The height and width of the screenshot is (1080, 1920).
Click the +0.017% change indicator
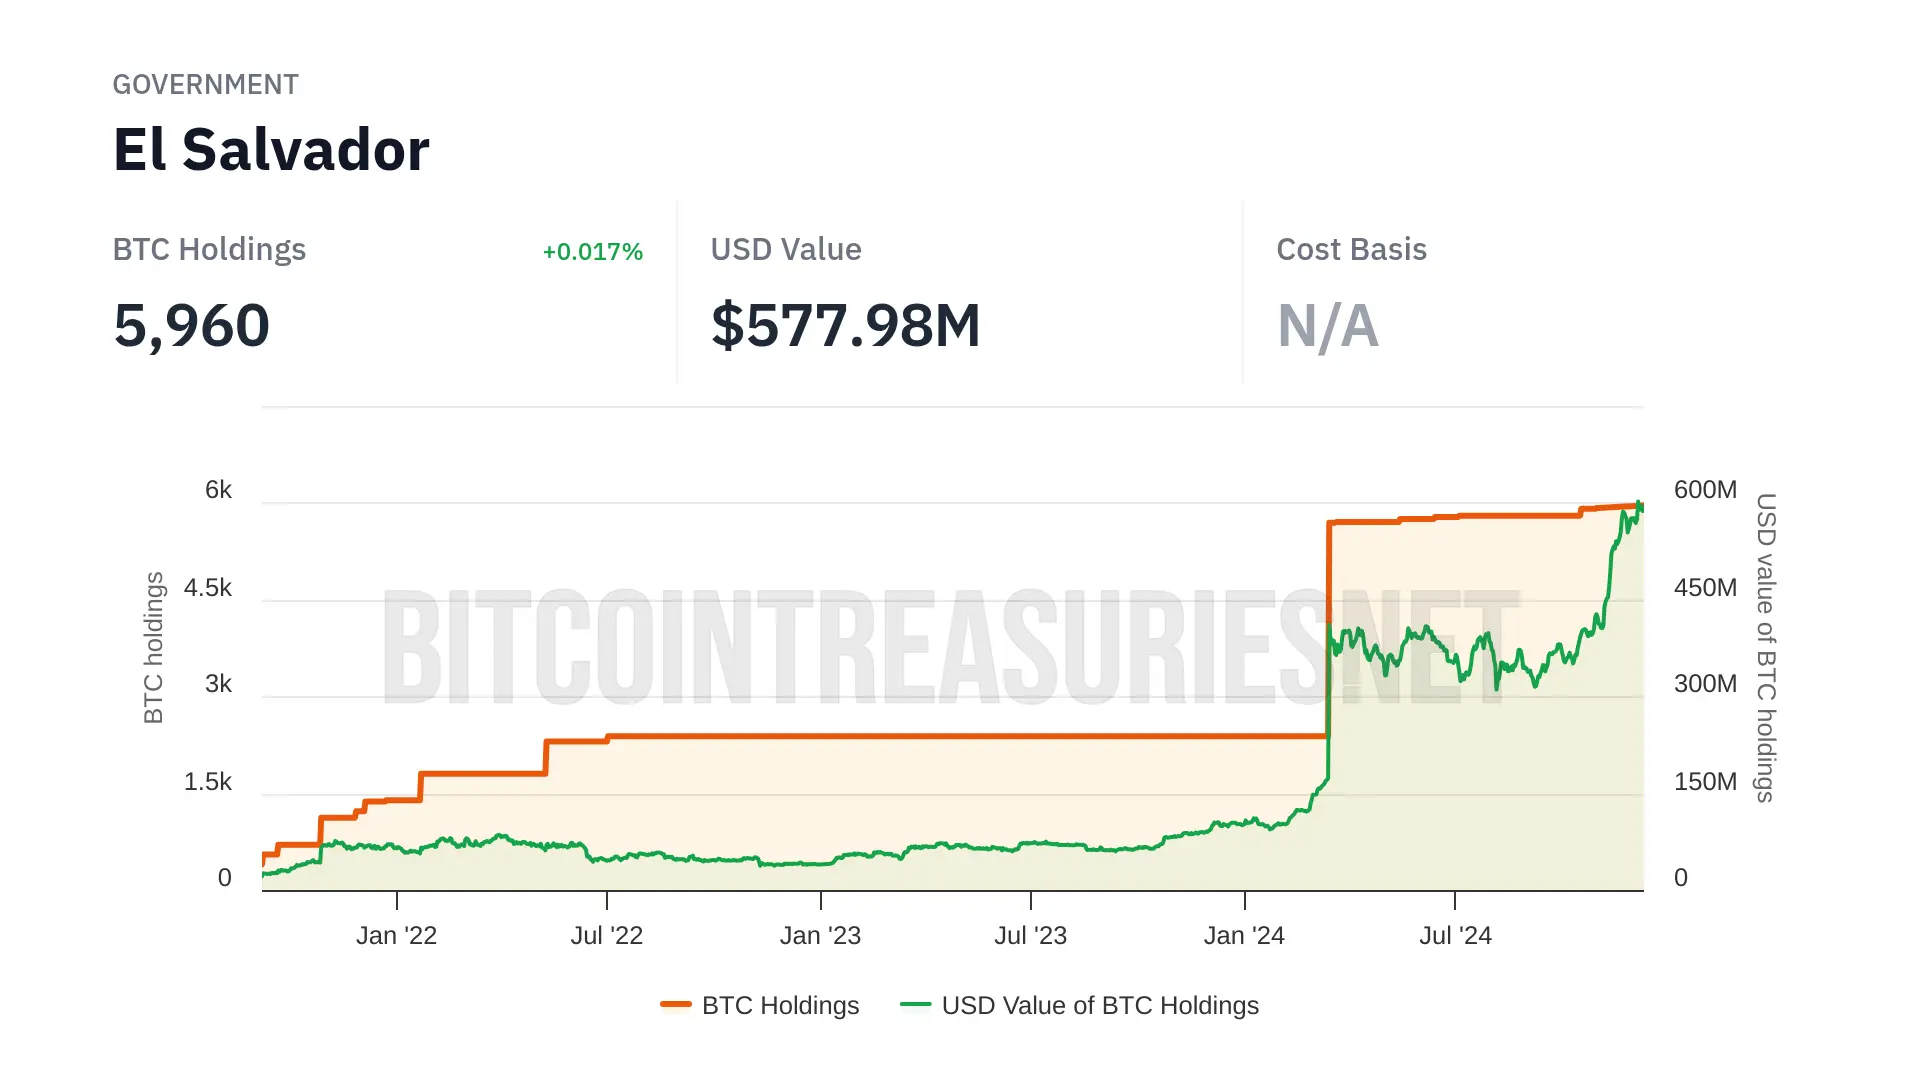pos(592,251)
